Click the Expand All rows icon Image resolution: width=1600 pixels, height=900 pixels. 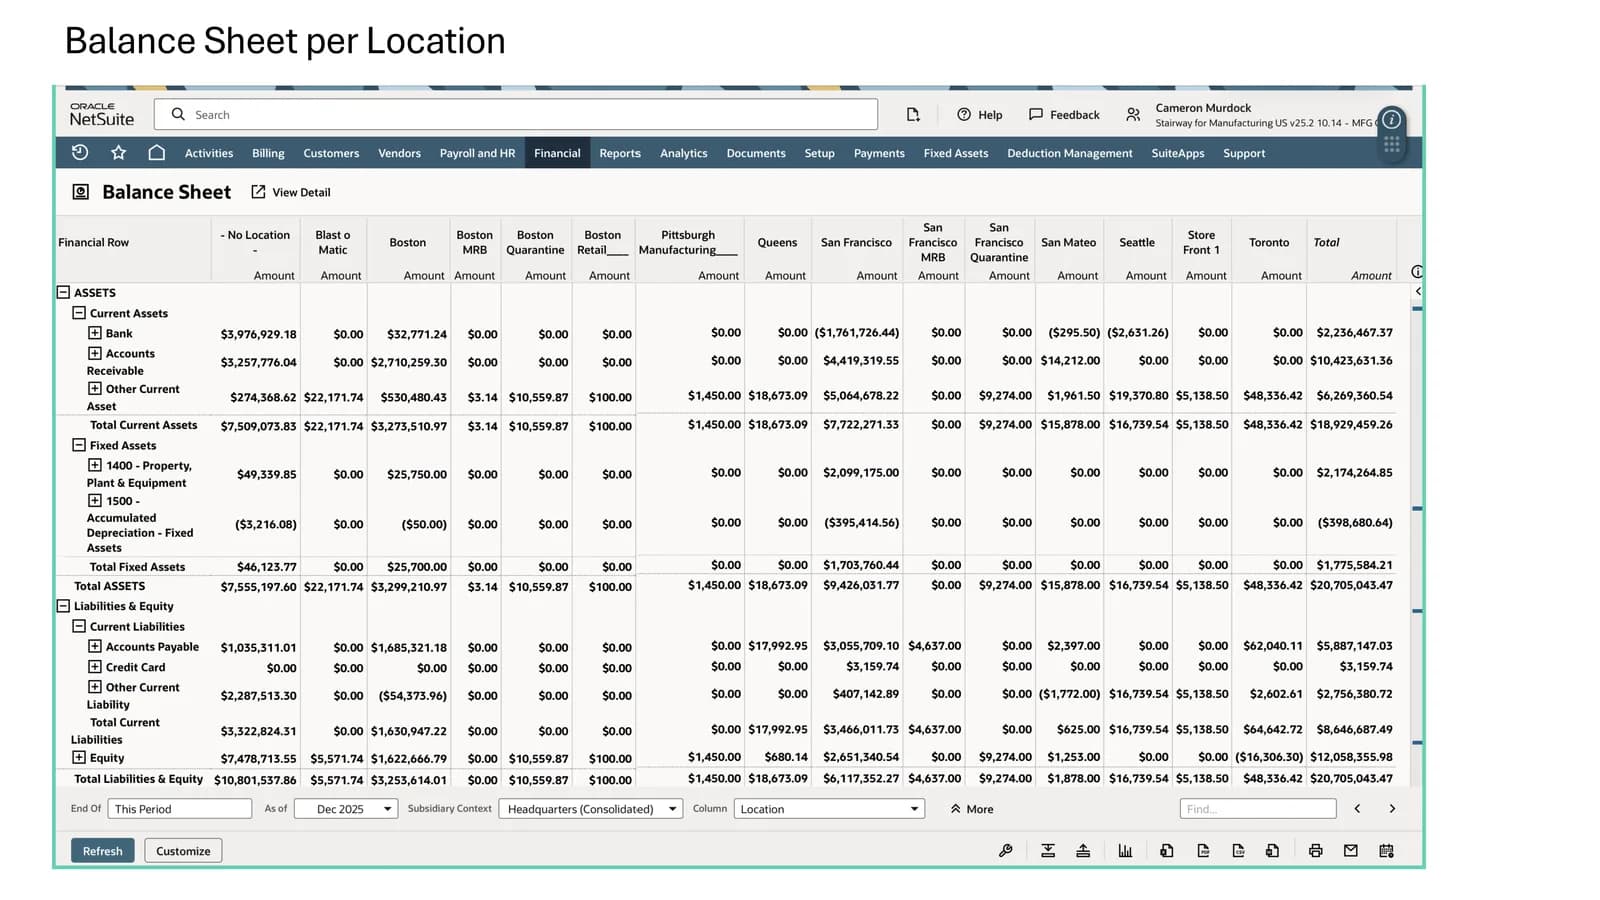click(x=1048, y=850)
